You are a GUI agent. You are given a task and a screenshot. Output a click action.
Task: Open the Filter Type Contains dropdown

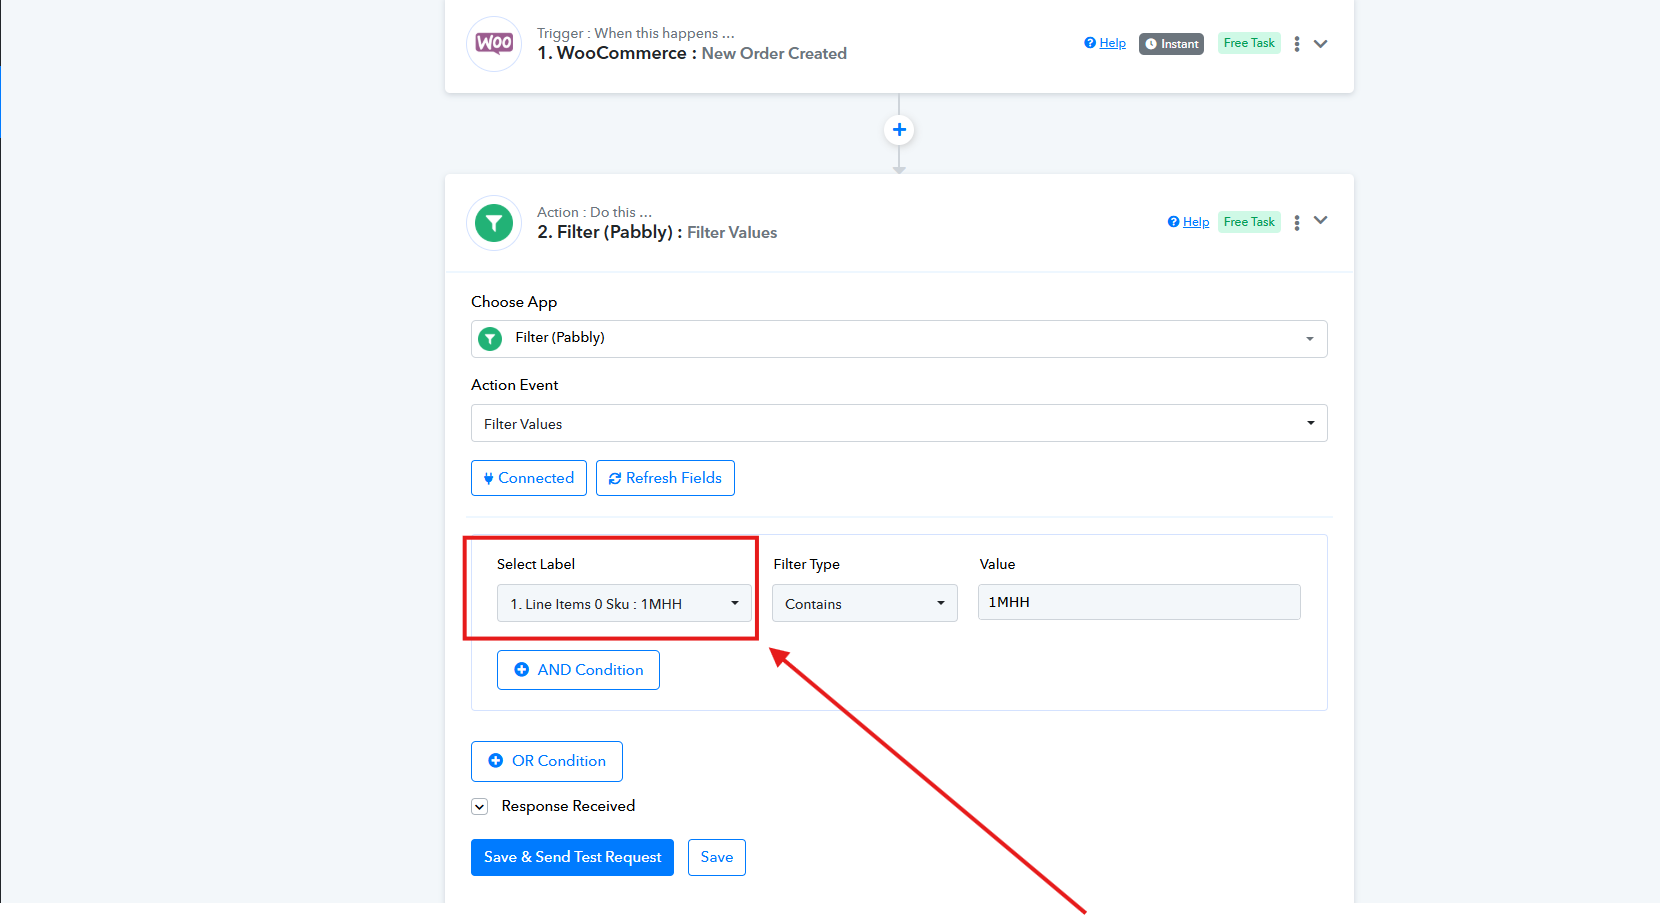[x=864, y=604]
